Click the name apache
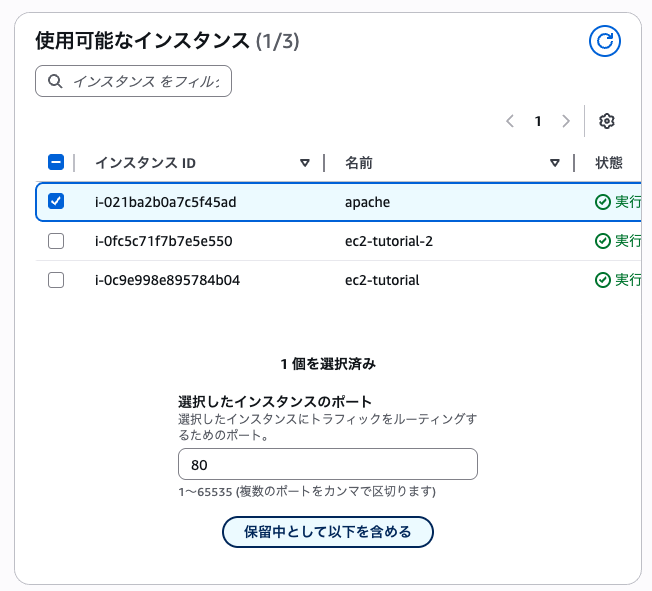Image resolution: width=652 pixels, height=591 pixels. tap(367, 203)
